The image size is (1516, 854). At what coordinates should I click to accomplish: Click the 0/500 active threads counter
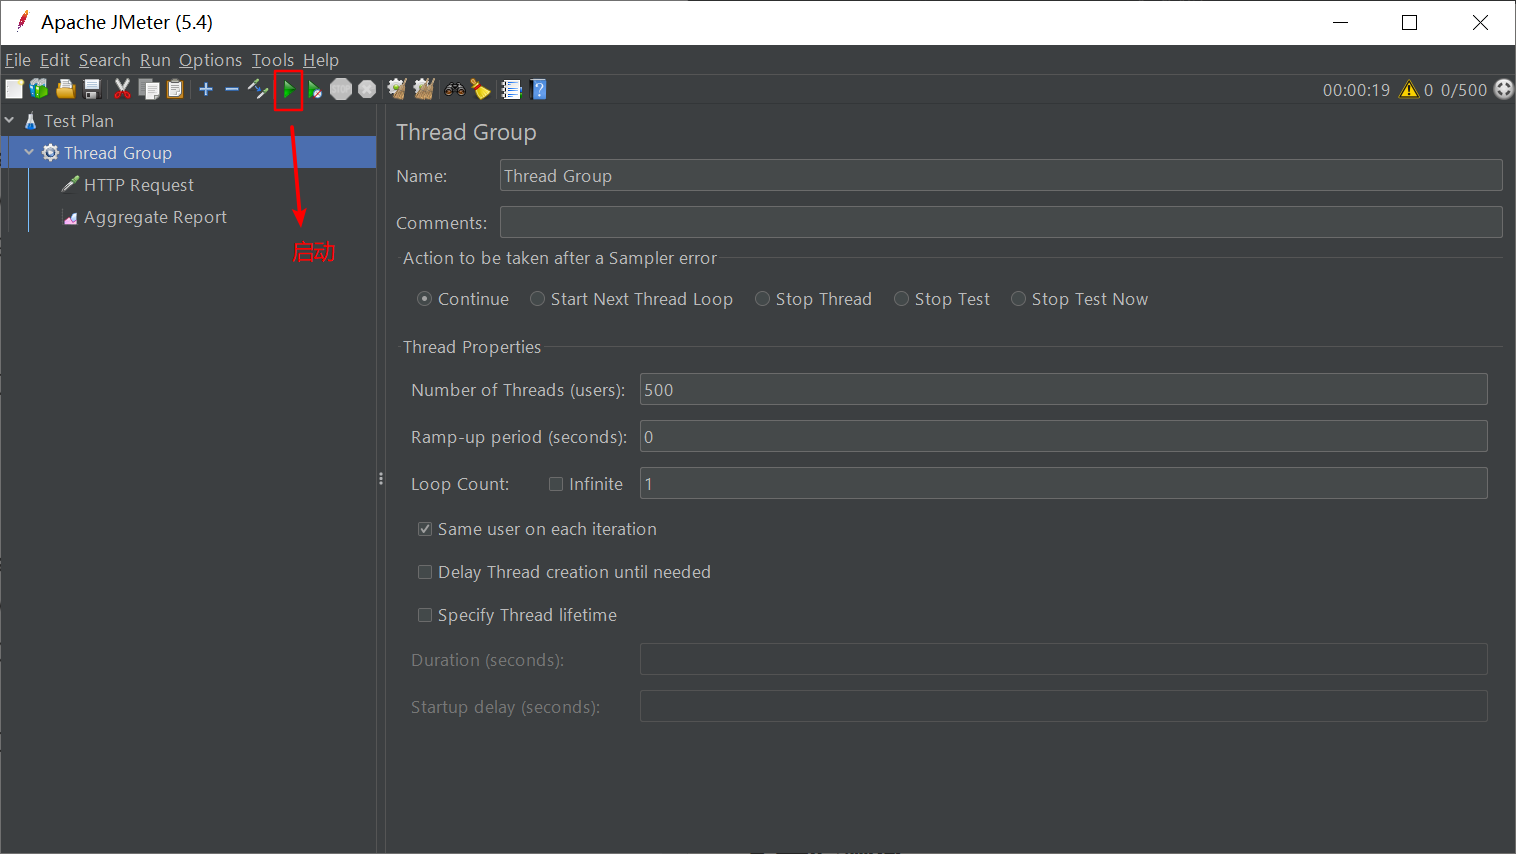tap(1464, 90)
